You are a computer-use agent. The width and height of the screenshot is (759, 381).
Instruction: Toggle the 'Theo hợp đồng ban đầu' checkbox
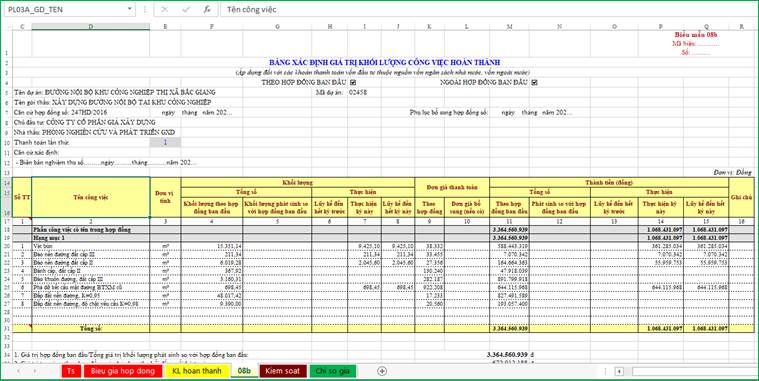(353, 82)
